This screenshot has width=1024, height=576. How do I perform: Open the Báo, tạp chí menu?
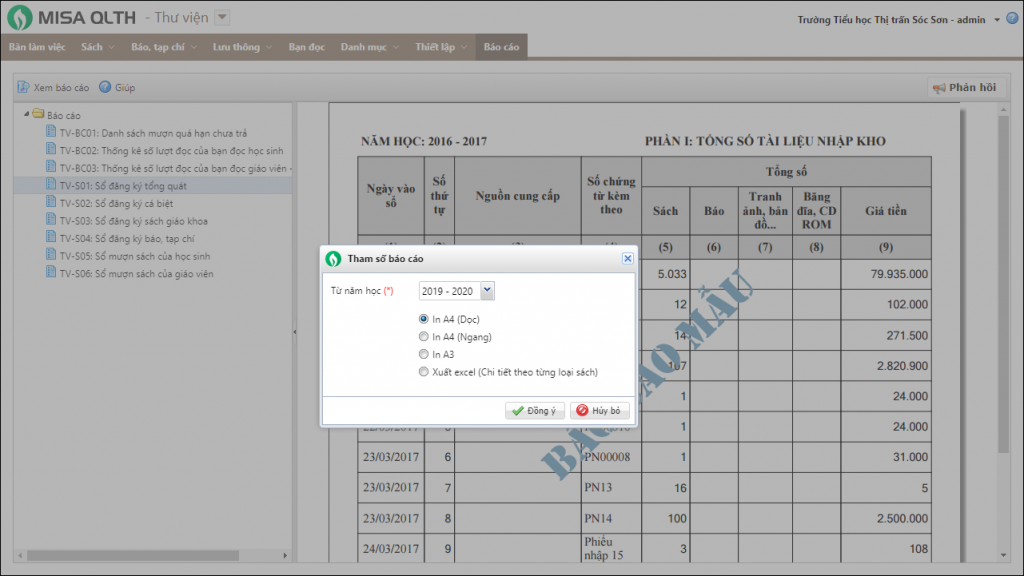[x=163, y=47]
